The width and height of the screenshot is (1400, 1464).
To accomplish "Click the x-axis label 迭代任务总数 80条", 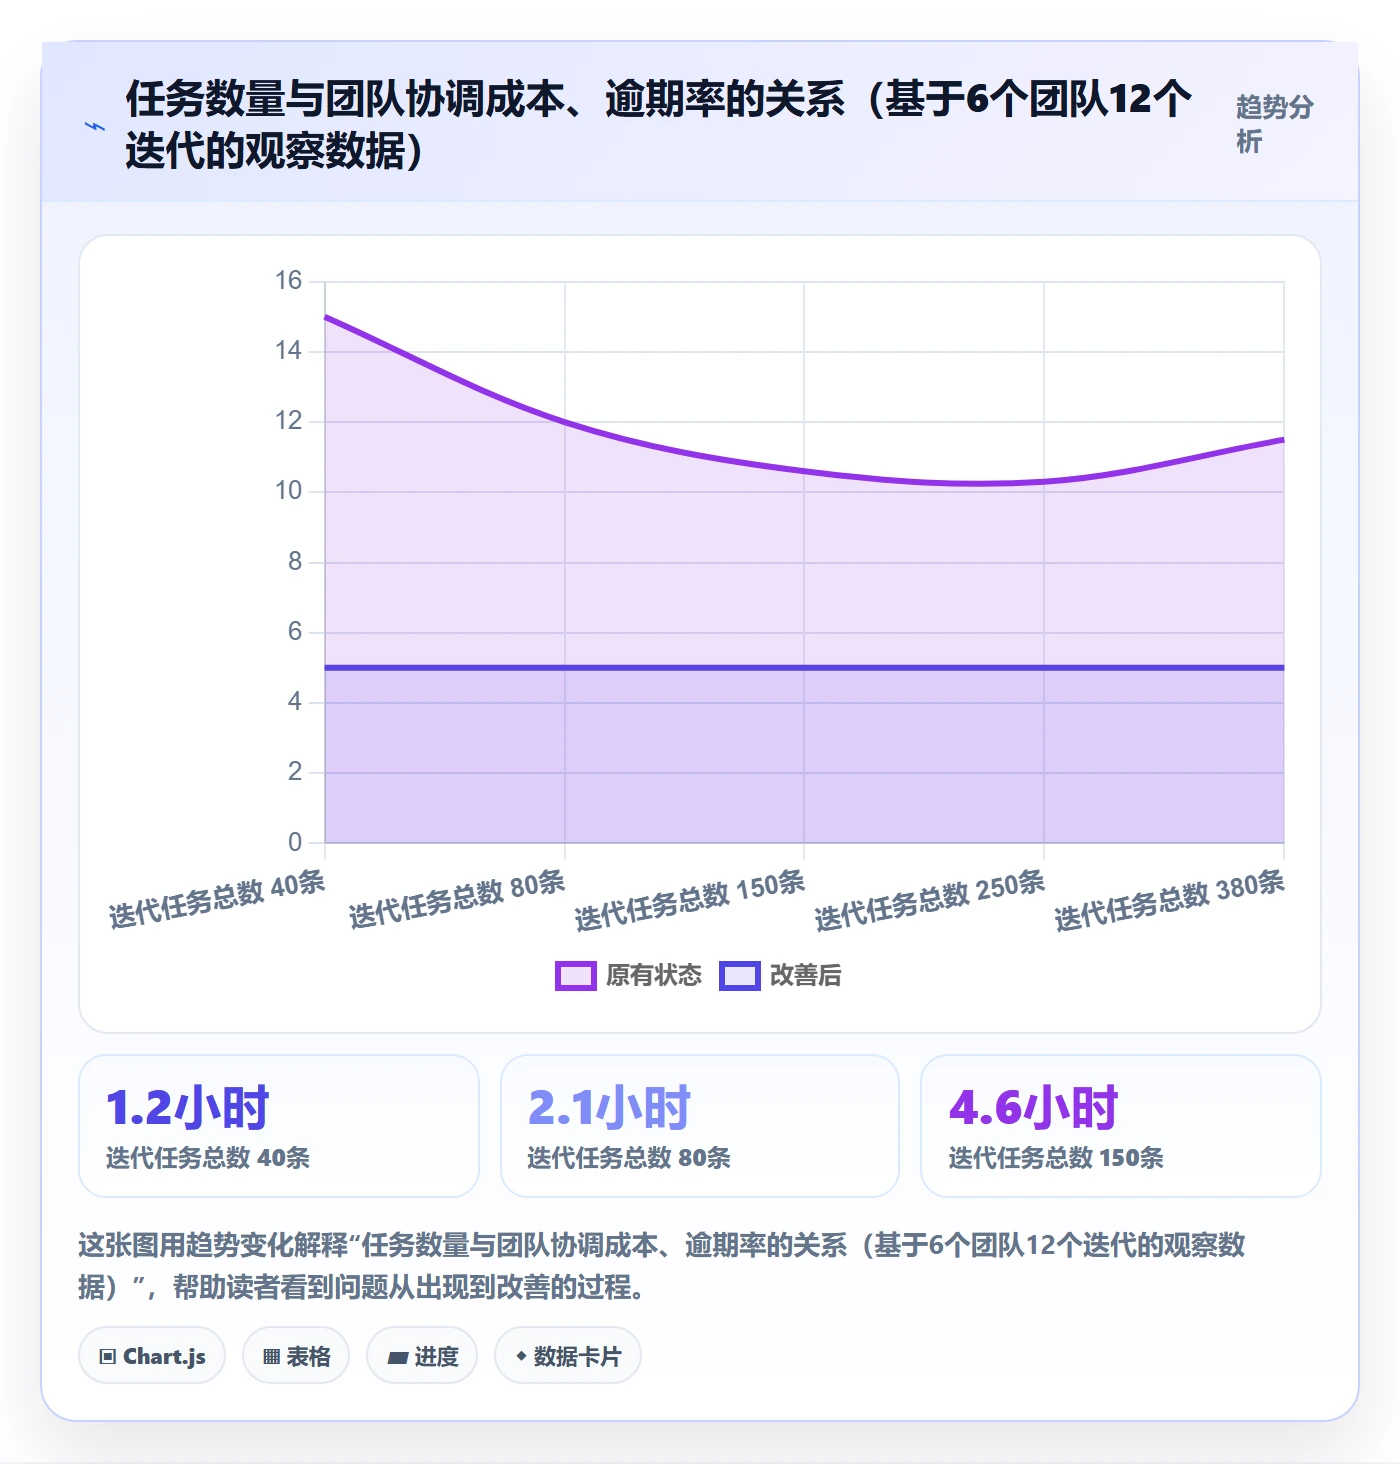I will pos(457,899).
